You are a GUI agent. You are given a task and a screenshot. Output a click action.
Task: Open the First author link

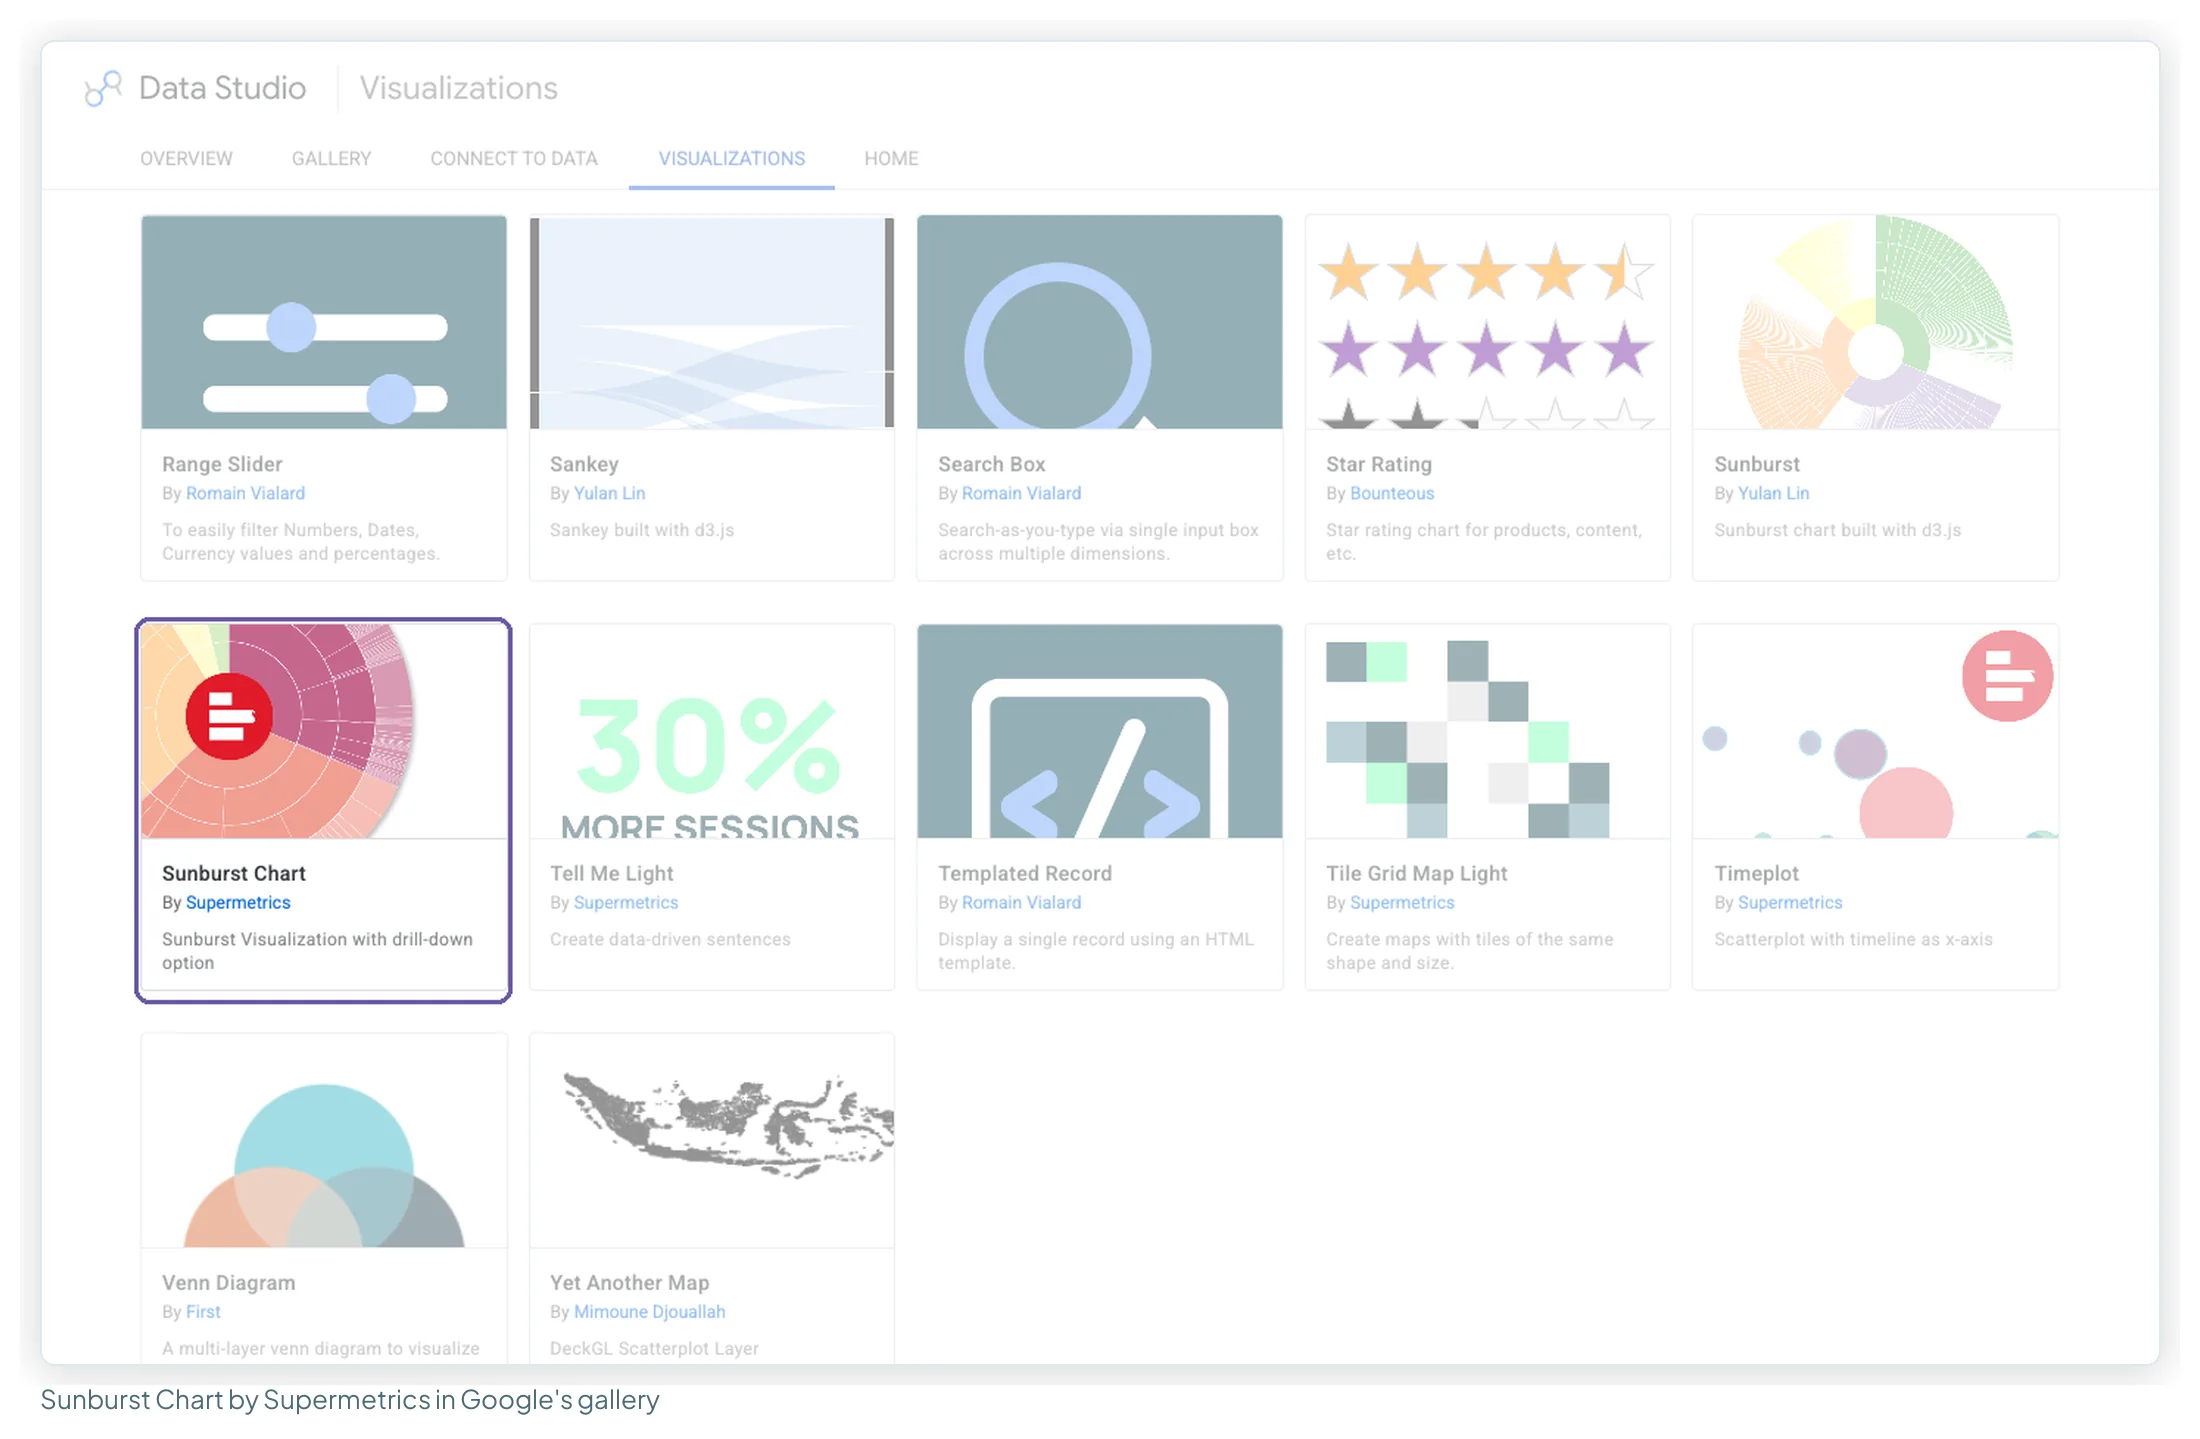click(x=203, y=1311)
